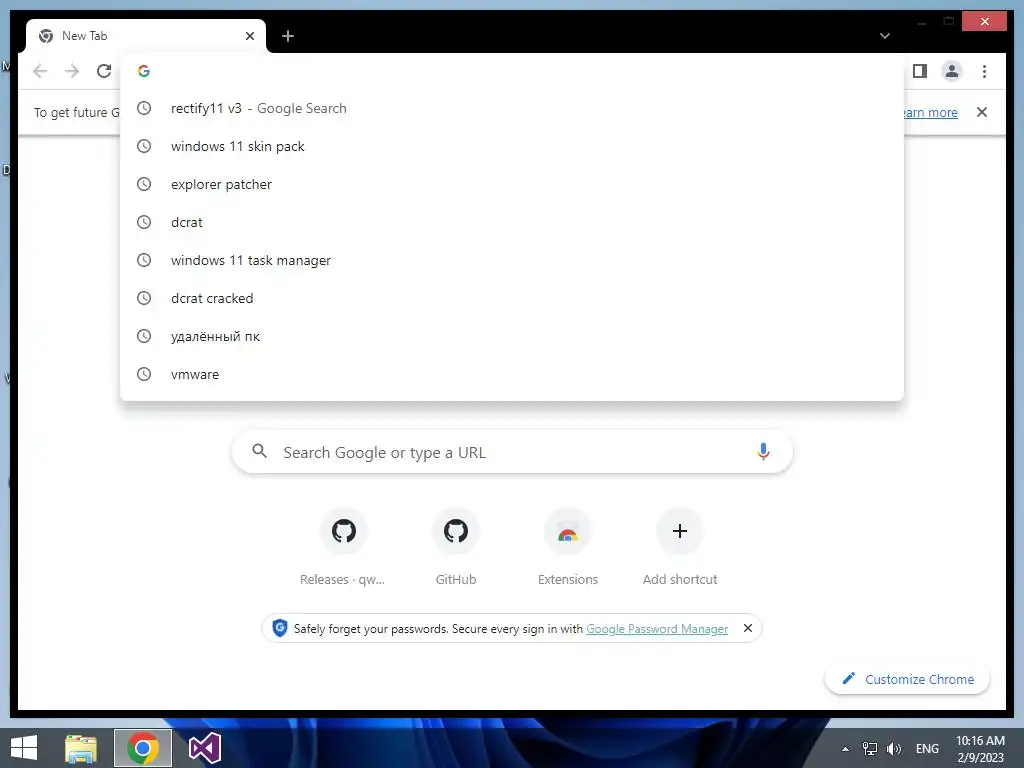Viewport: 1024px width, 768px height.
Task: Open the Extensions shortcut tile
Action: (568, 549)
